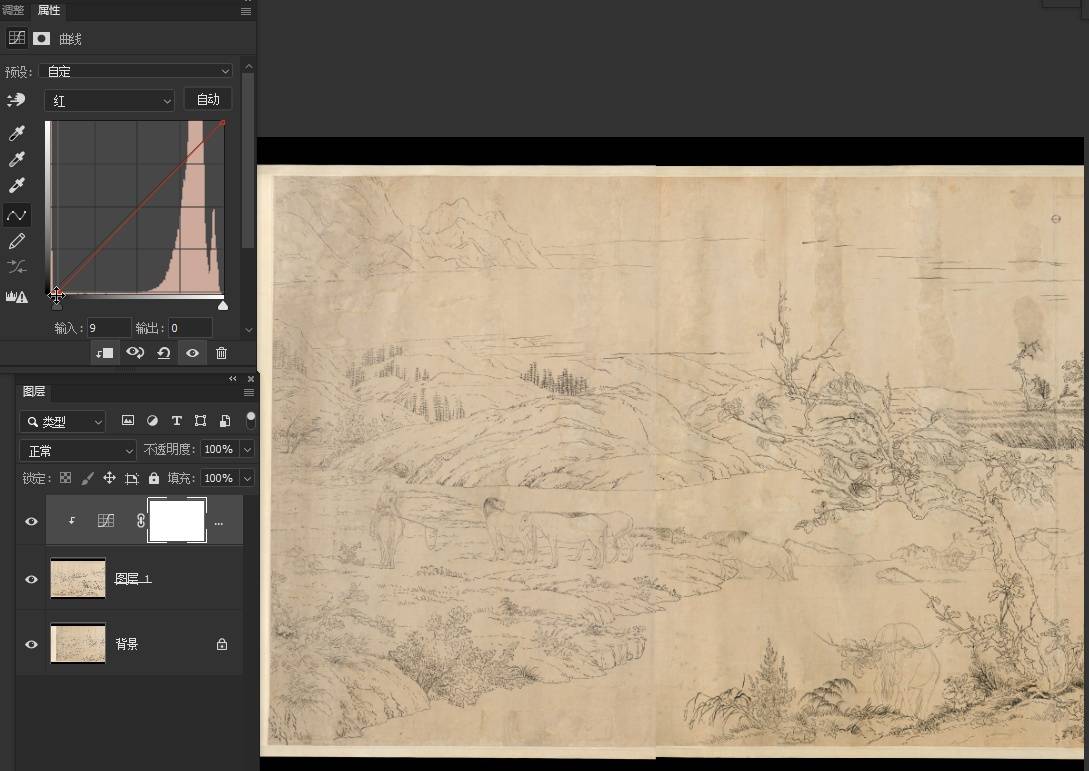Choose the edit points curve tool
Viewport: 1089px width, 771px height.
(16, 215)
